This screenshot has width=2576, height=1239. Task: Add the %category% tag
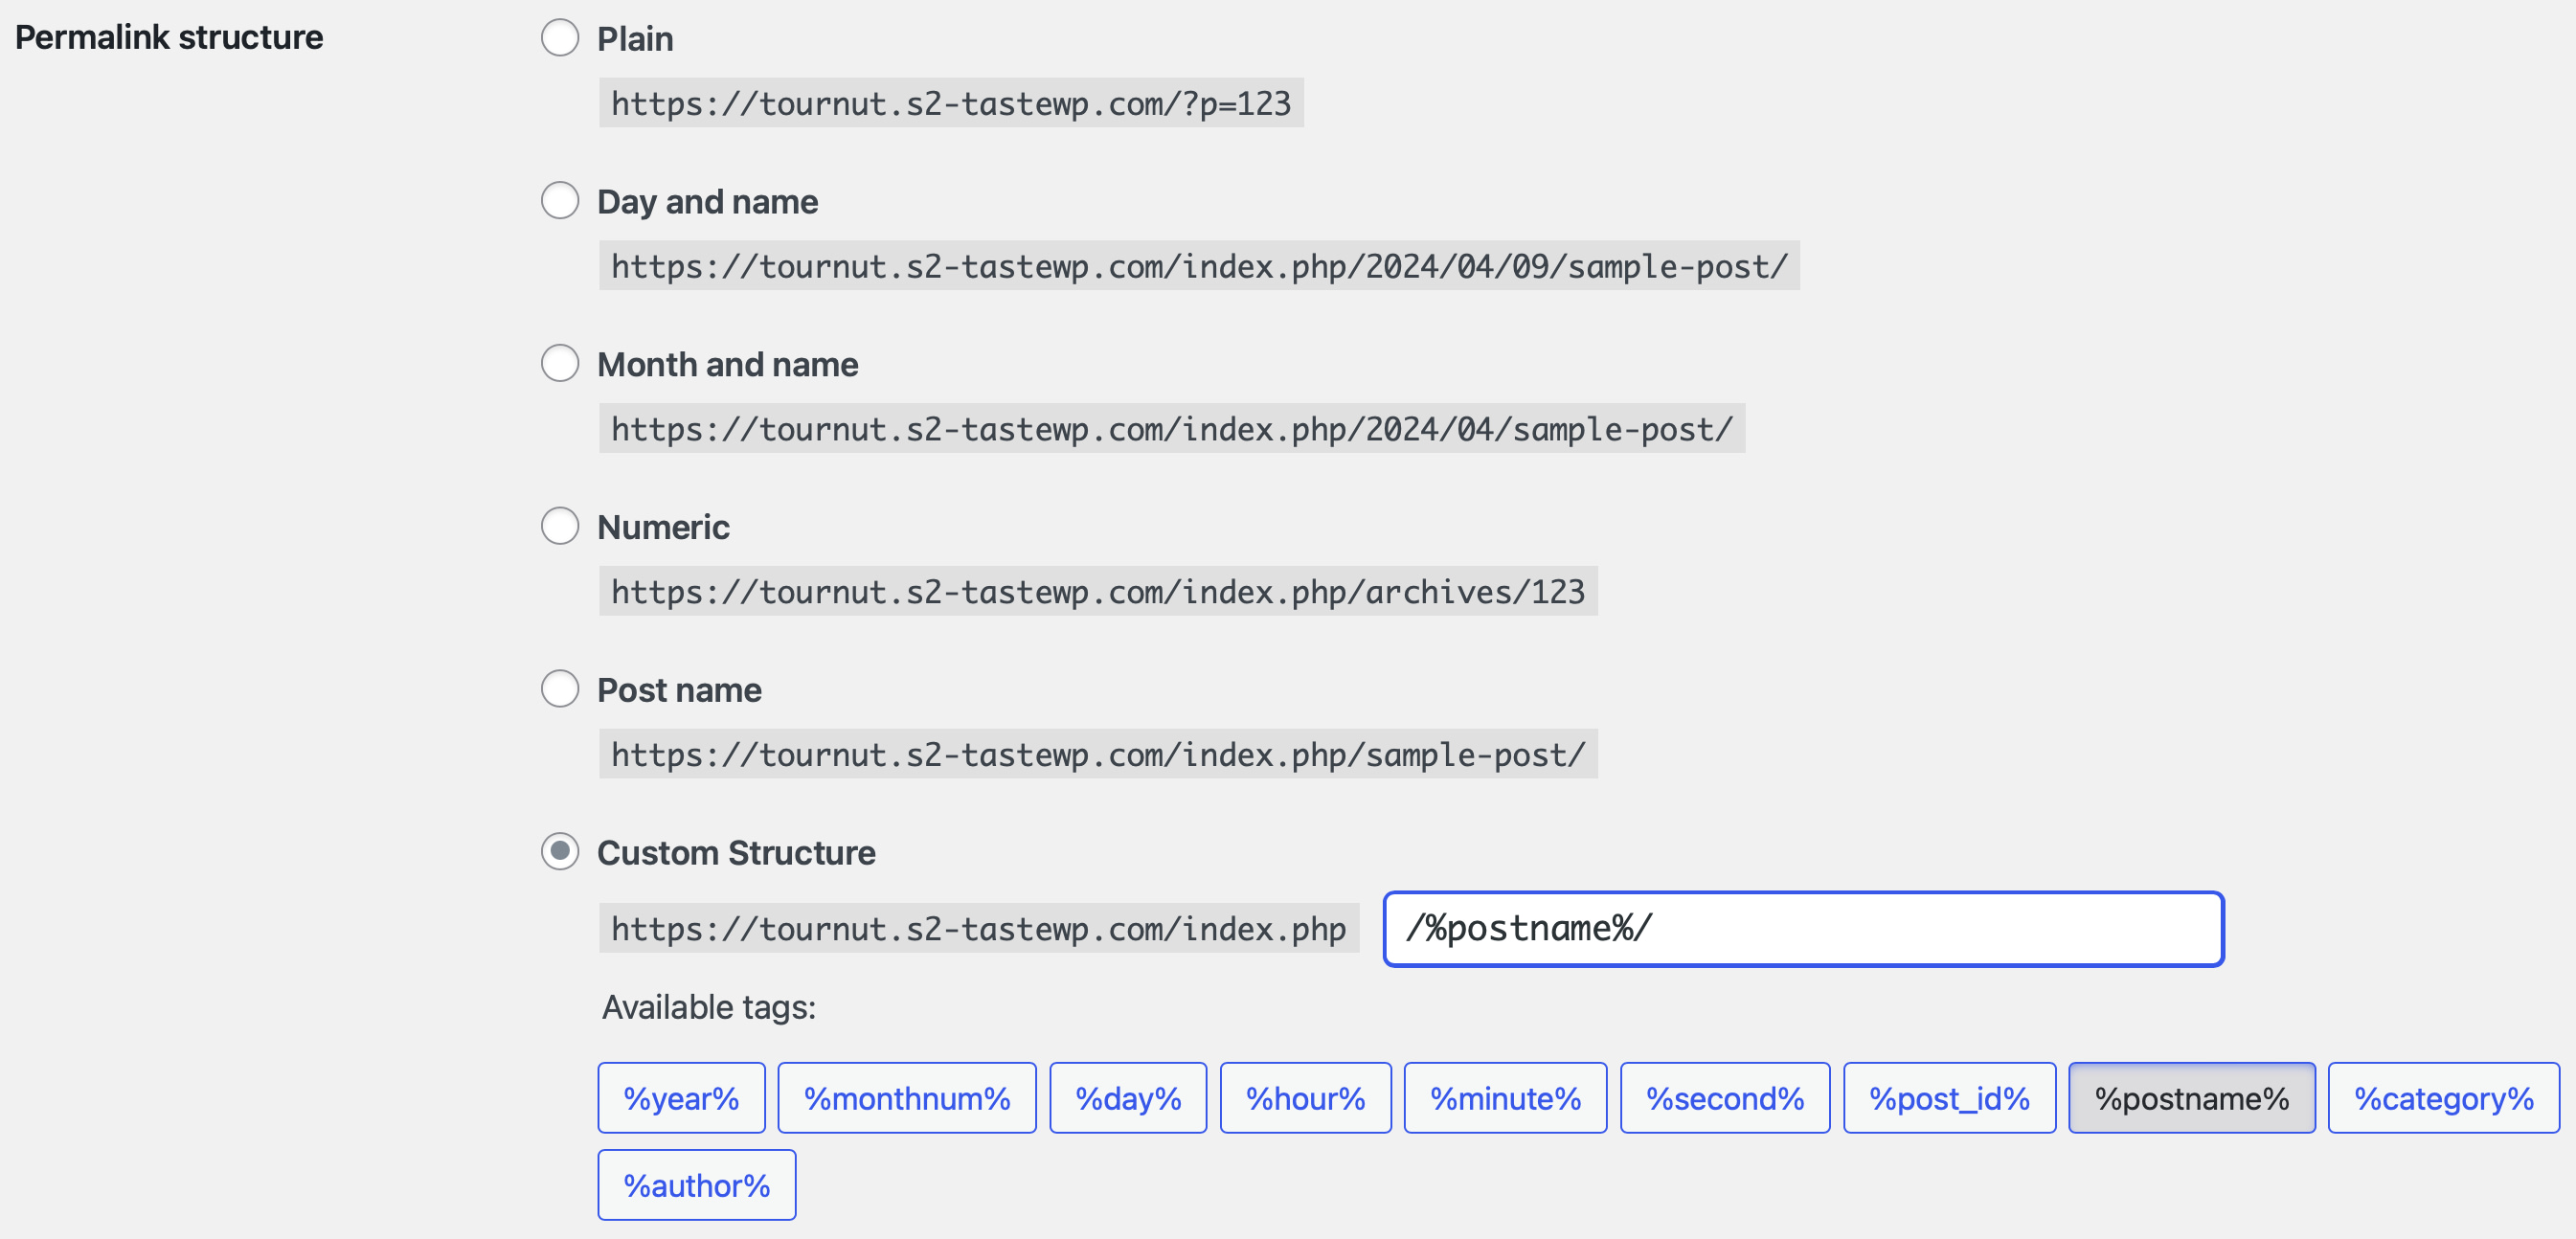[x=2443, y=1097]
